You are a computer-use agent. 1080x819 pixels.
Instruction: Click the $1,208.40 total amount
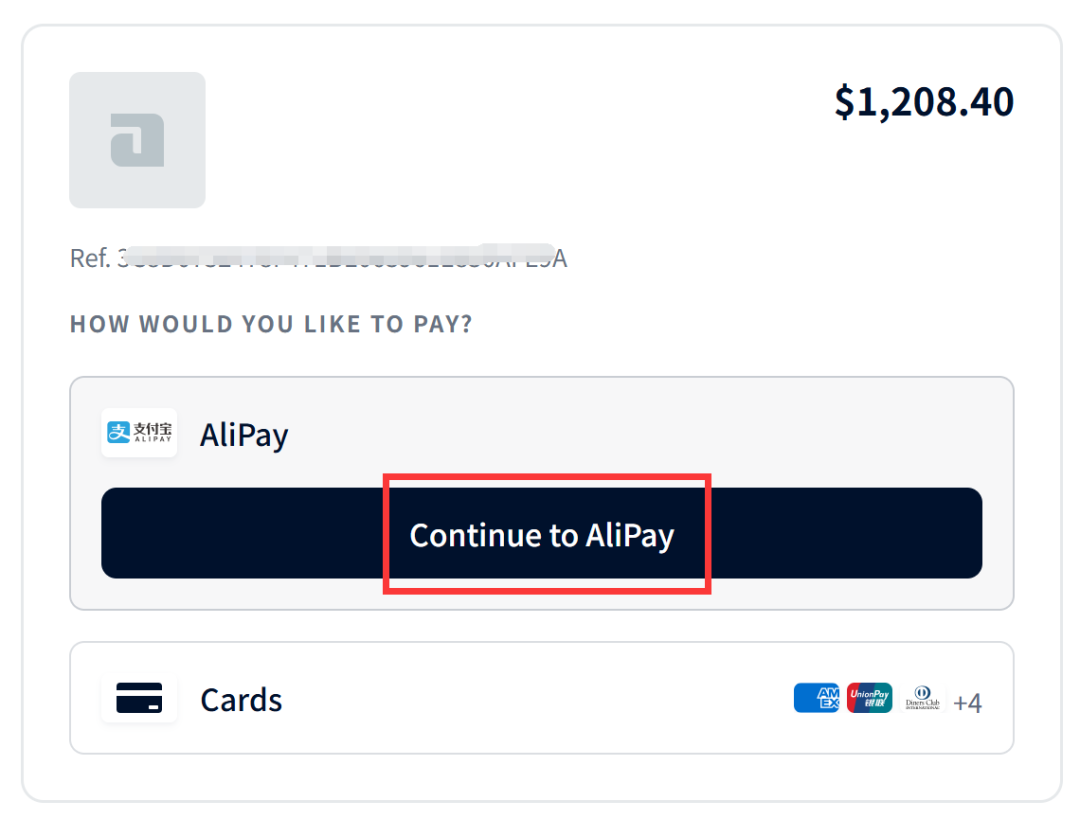(x=924, y=102)
